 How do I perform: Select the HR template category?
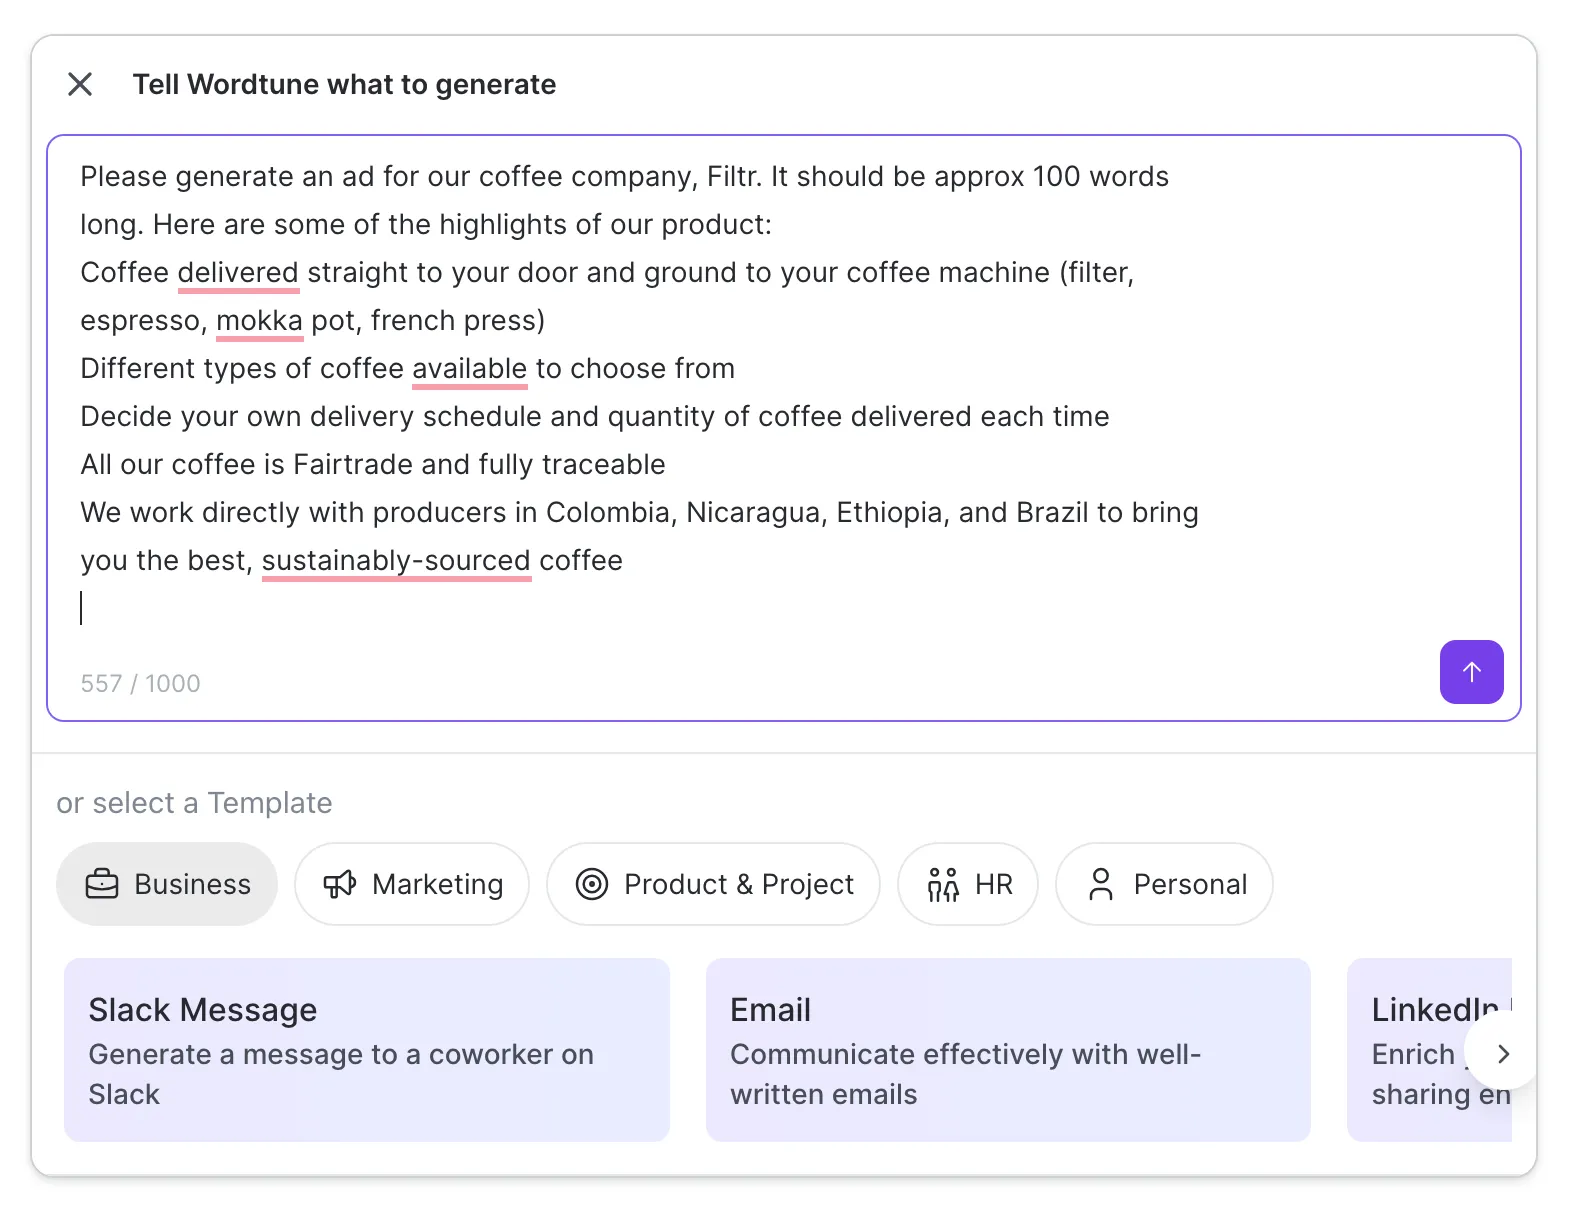click(968, 884)
